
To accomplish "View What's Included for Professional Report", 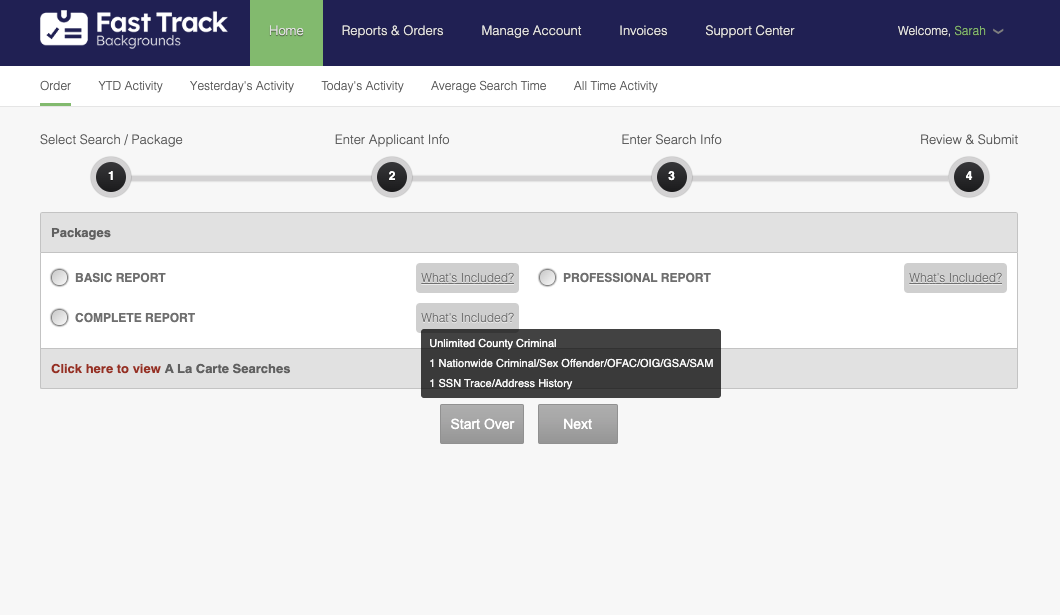I will pyautogui.click(x=955, y=278).
